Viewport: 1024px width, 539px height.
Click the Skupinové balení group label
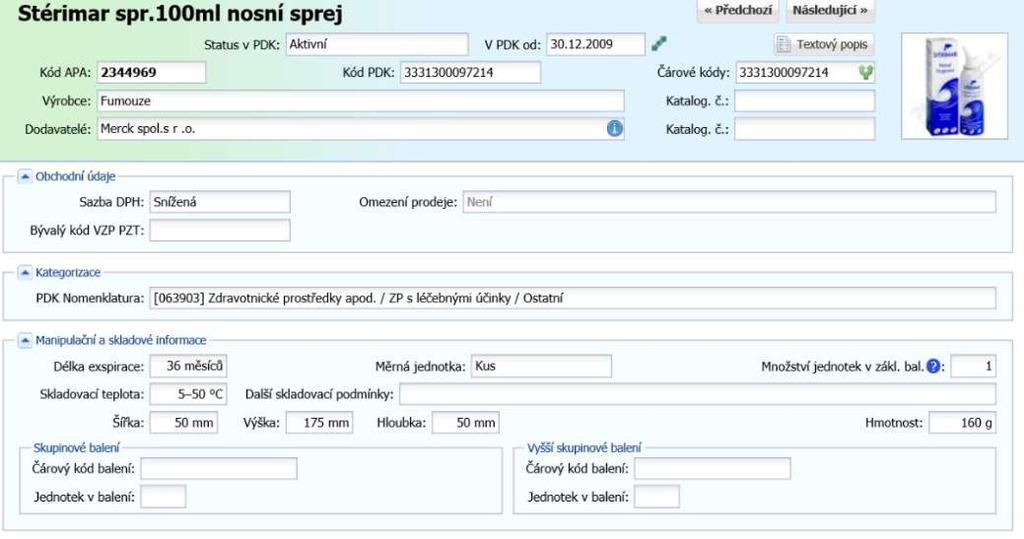[76, 448]
